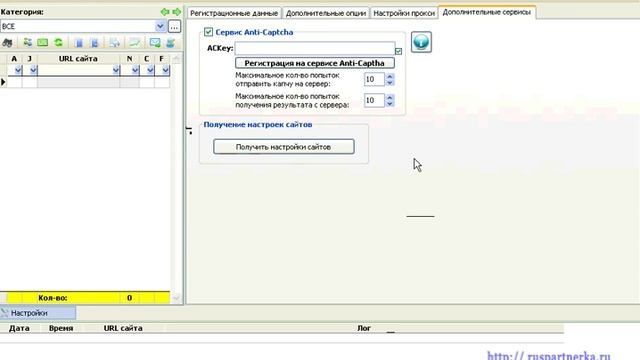Open the filter dropdown under column A
The height and width of the screenshot is (360, 640).
point(18,70)
